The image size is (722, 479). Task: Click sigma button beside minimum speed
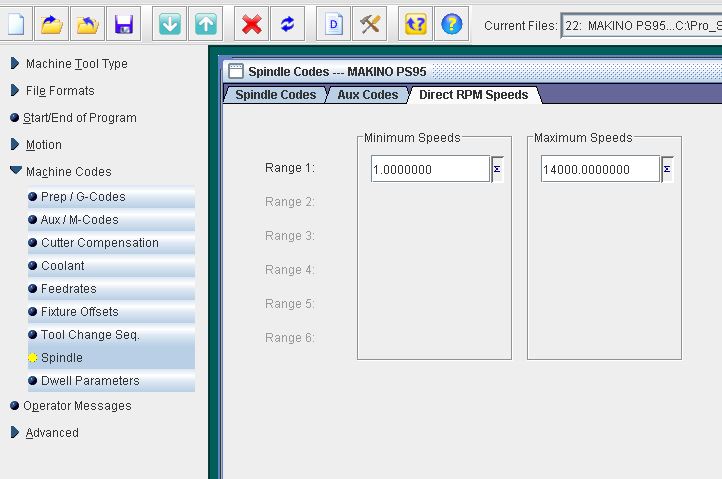point(497,169)
